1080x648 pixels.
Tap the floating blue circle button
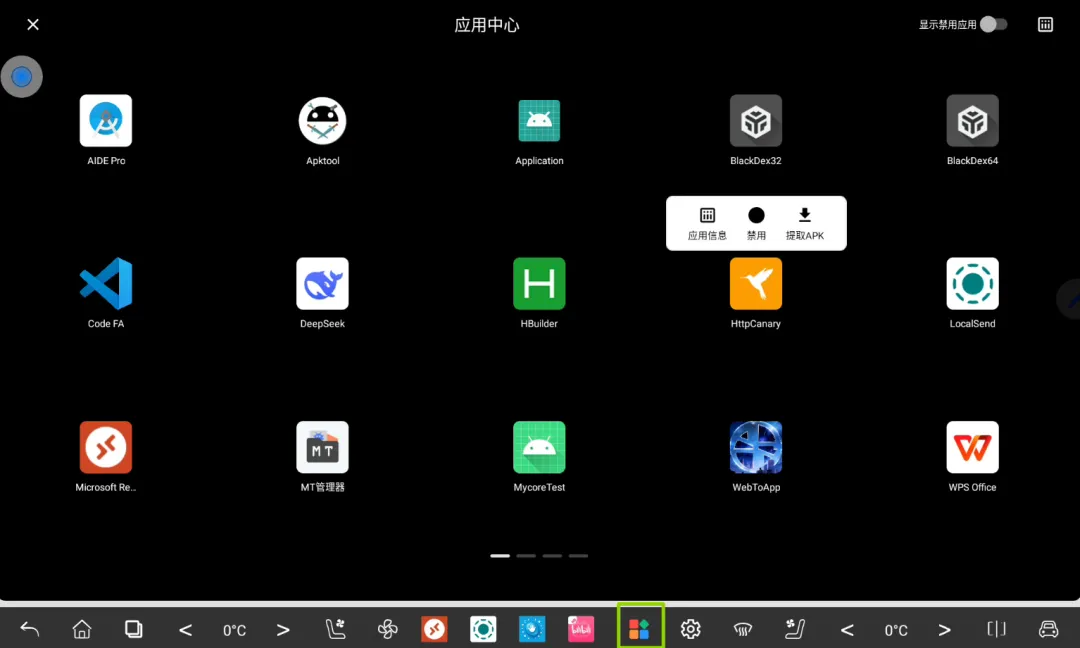[x=21, y=76]
